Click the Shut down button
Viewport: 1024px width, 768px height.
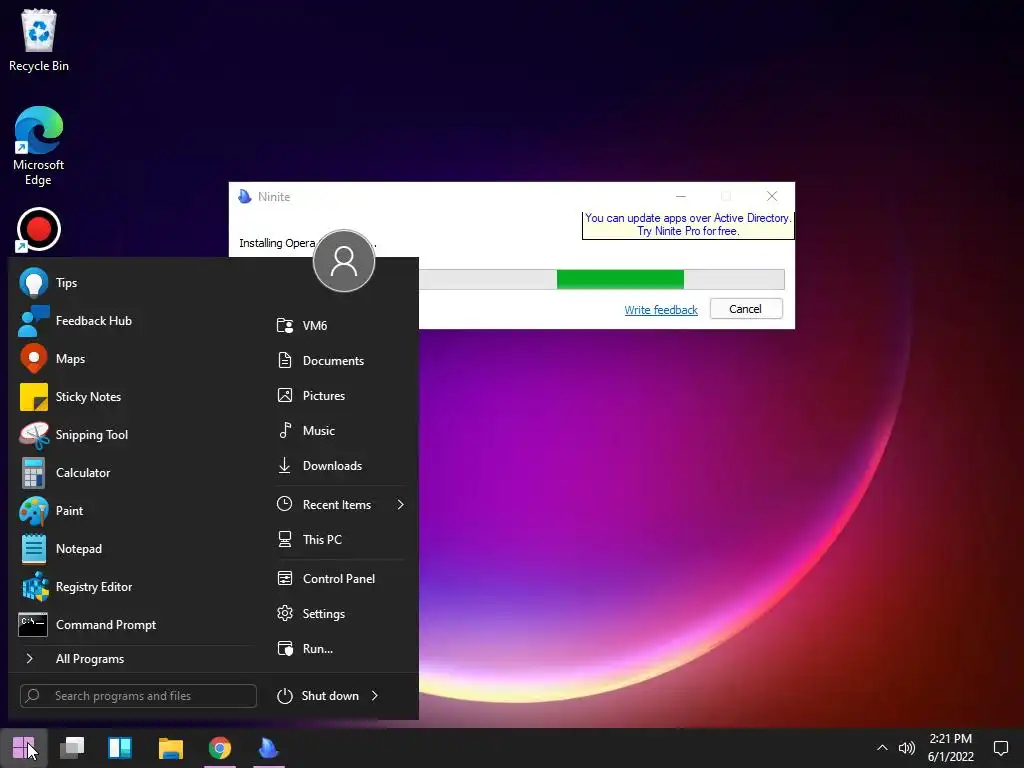click(317, 696)
